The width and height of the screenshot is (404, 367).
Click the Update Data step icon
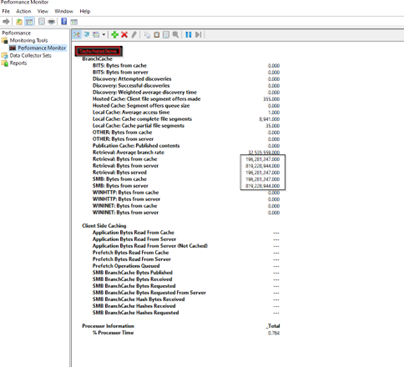[198, 34]
